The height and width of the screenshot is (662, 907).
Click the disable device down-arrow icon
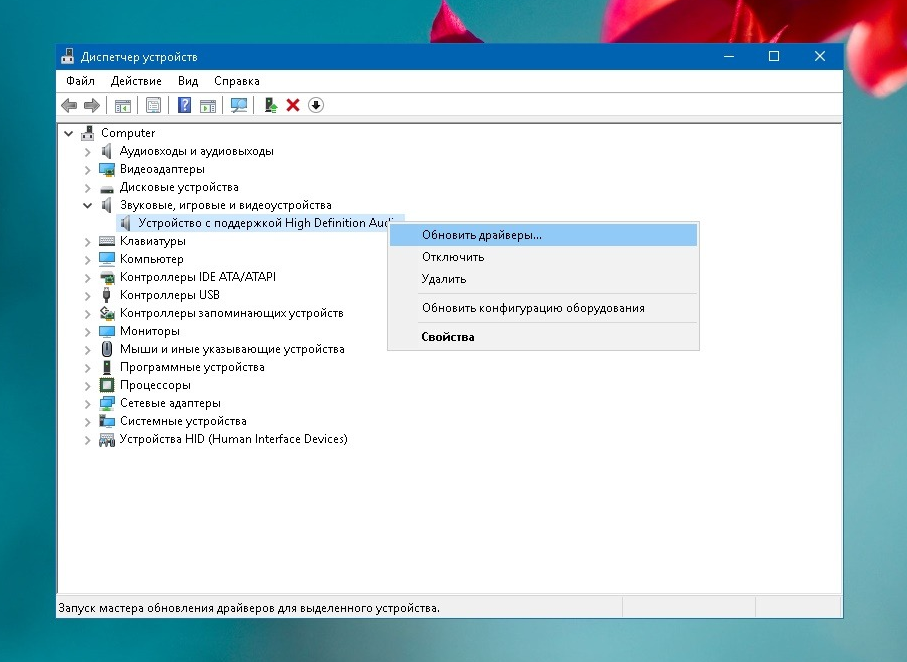[316, 105]
